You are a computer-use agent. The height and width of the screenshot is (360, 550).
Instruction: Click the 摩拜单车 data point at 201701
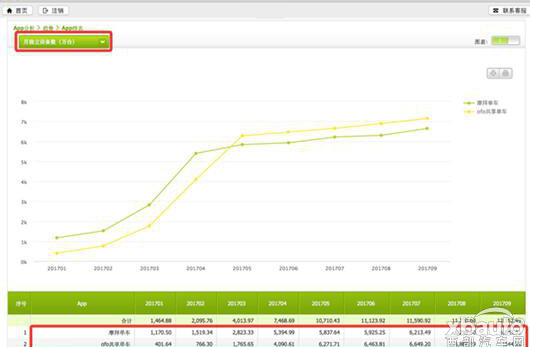pos(57,238)
